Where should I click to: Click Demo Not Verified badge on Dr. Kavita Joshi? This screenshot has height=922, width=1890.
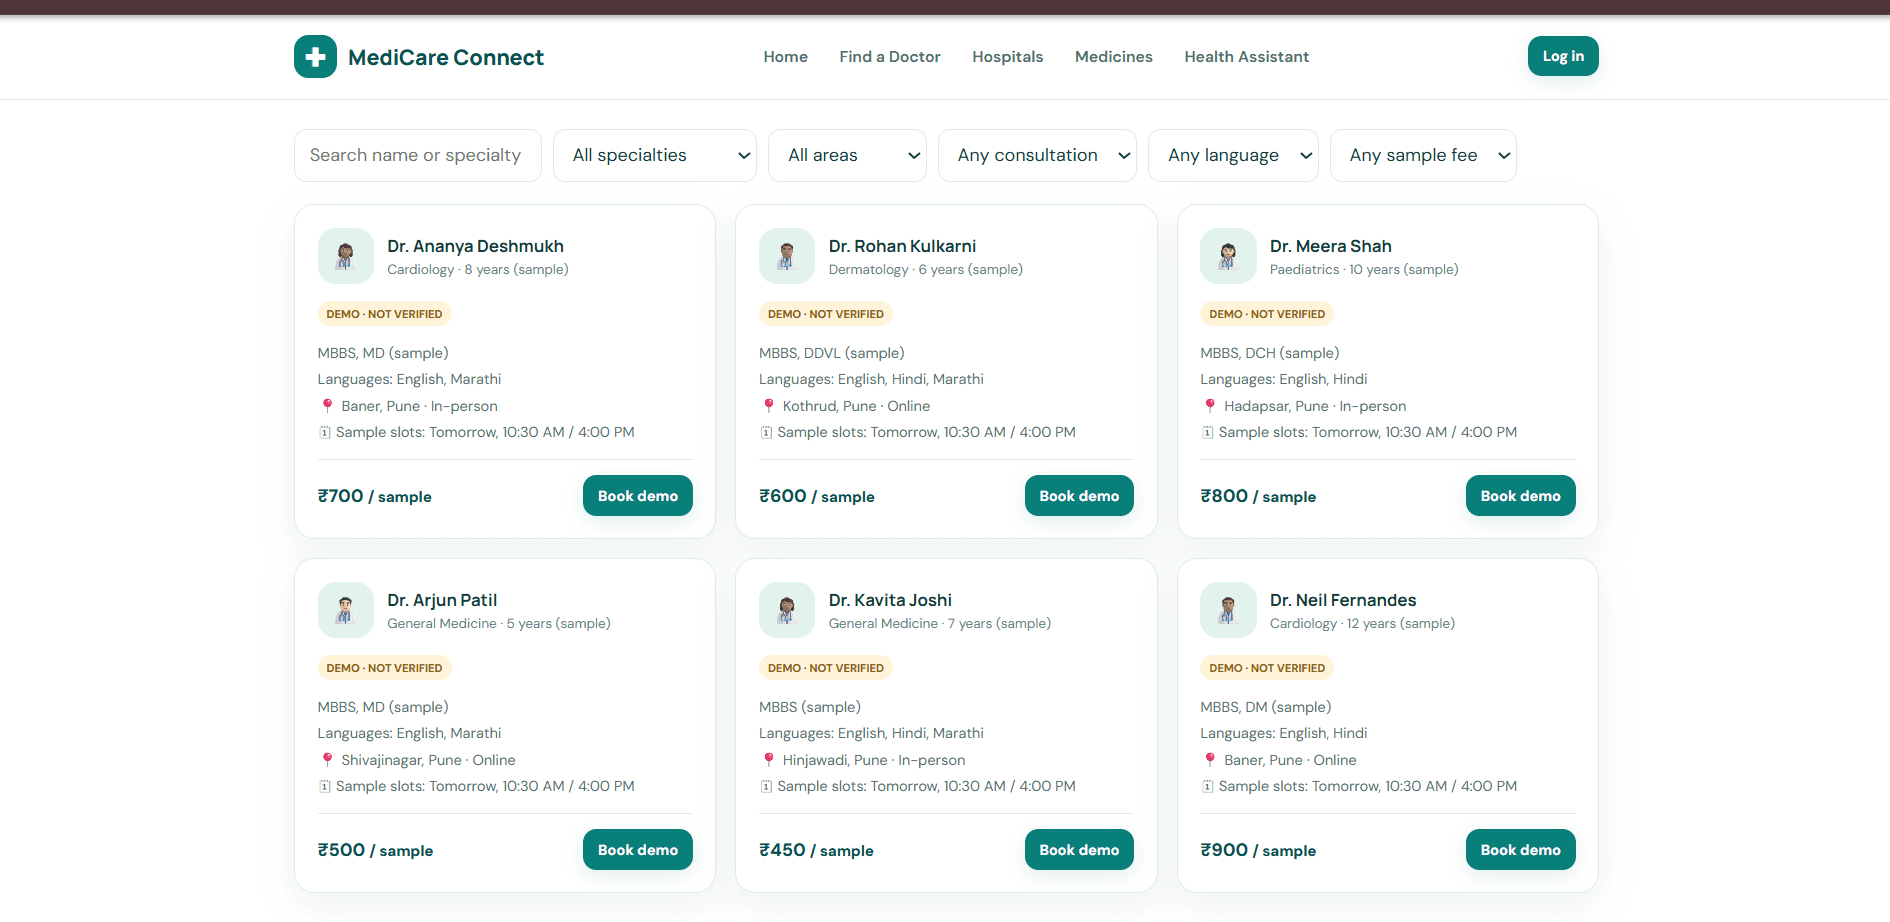[x=826, y=668]
